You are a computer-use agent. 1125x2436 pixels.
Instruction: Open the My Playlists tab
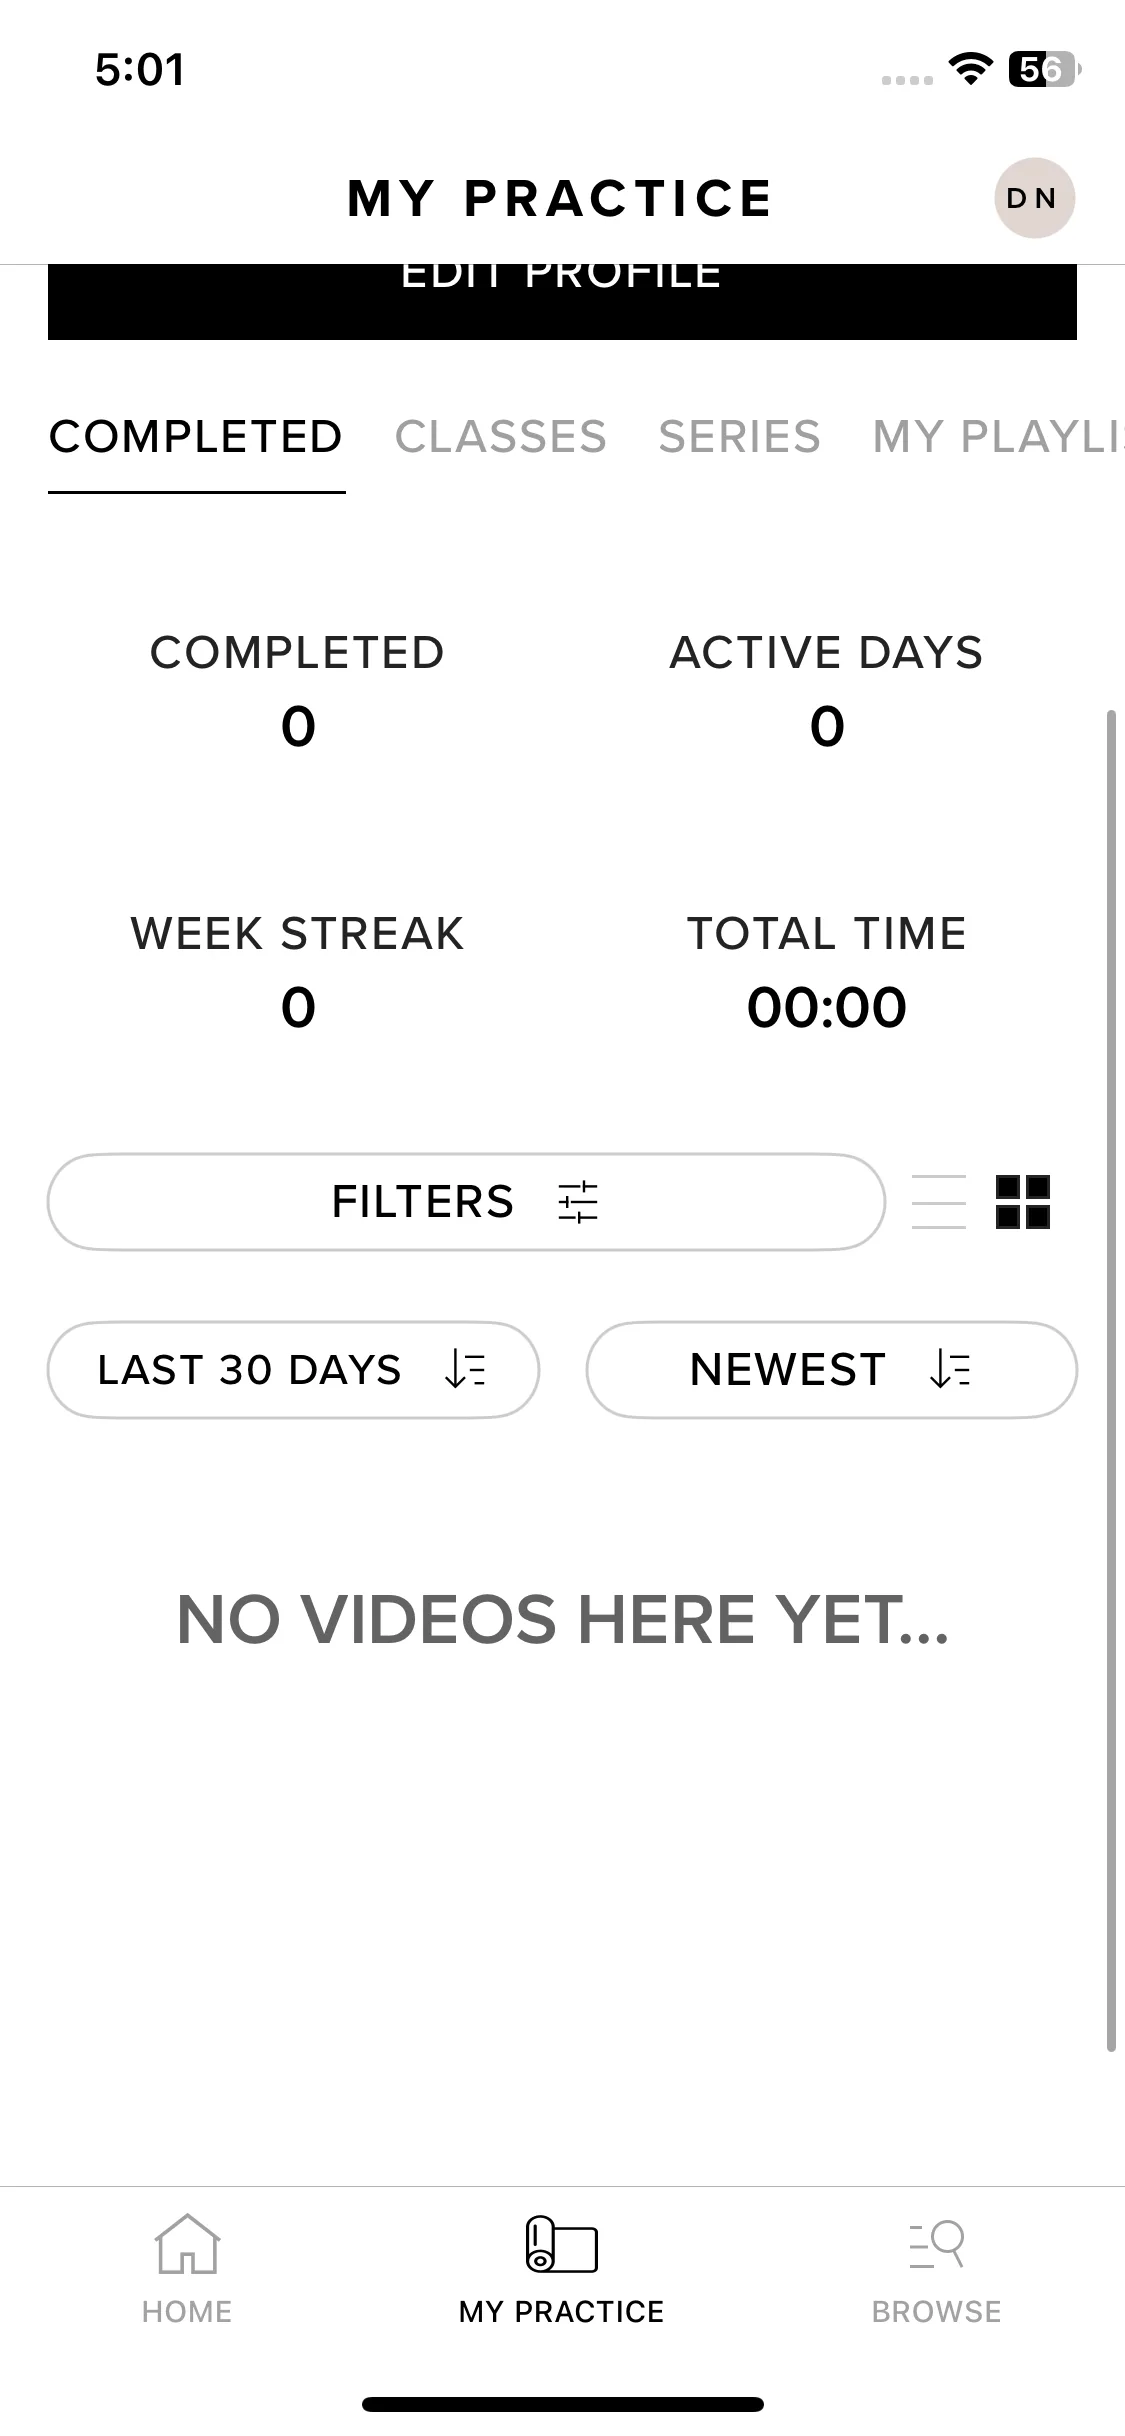[x=997, y=437]
